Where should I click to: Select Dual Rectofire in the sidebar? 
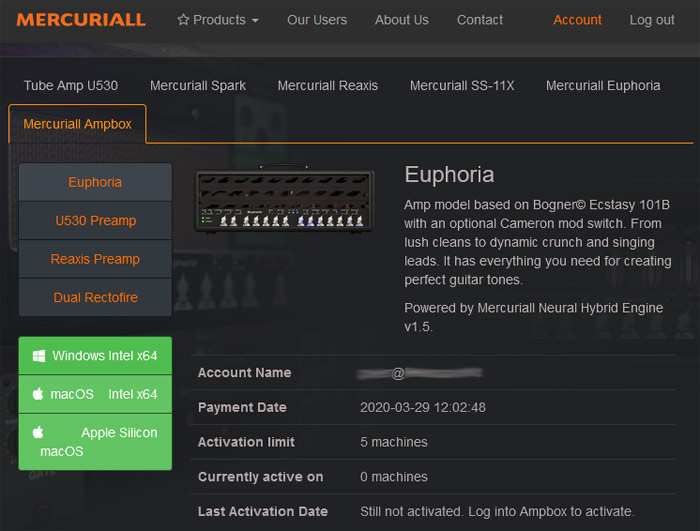tap(95, 297)
